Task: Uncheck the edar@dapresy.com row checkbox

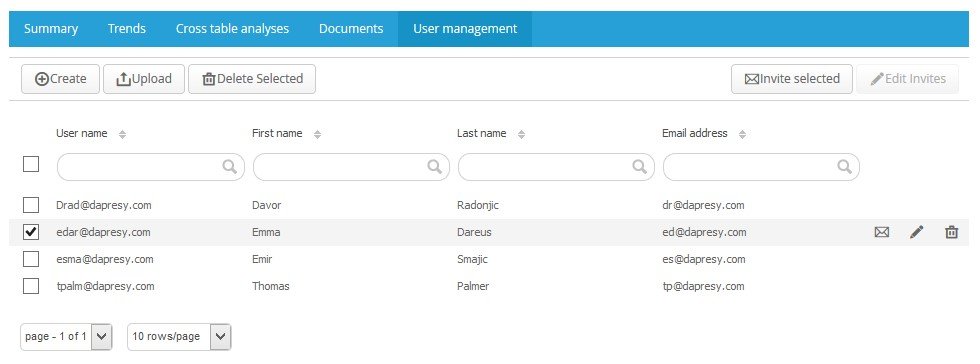Action: [x=31, y=232]
